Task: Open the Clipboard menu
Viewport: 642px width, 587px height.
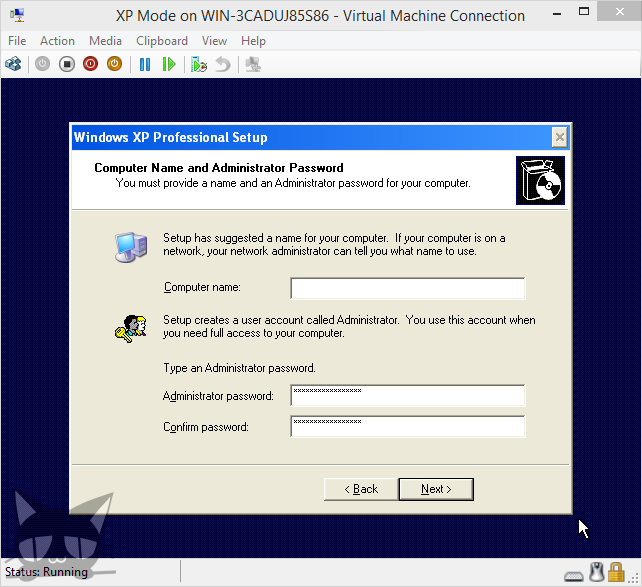Action: [162, 41]
